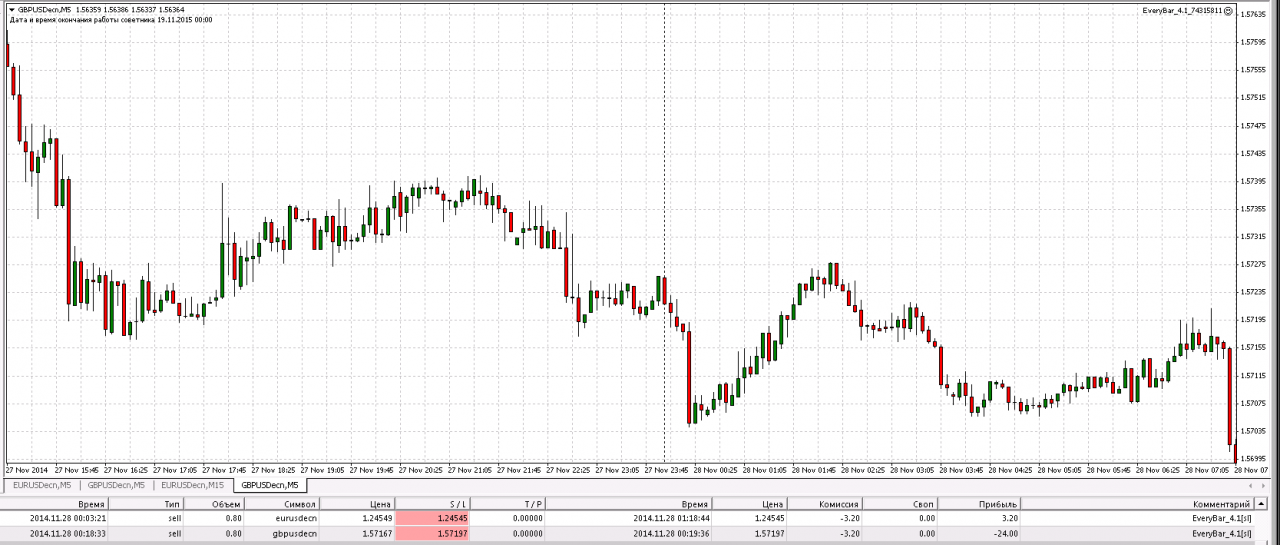
Task: Click the comment in the eurusdecn row
Action: [1220, 519]
